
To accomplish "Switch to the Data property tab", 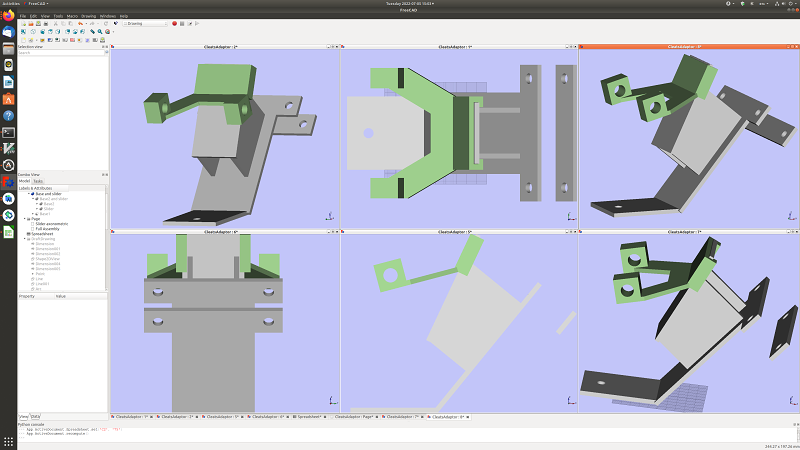I will (x=36, y=415).
